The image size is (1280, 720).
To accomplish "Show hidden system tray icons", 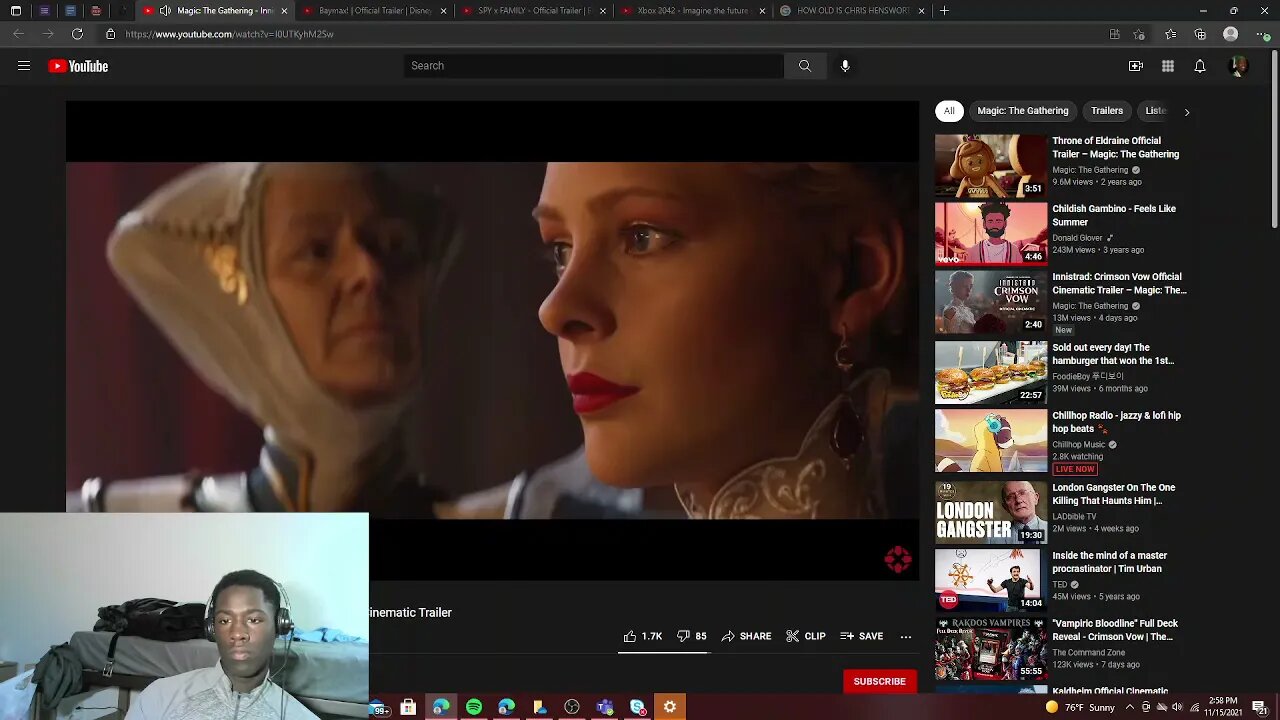I will 1129,707.
